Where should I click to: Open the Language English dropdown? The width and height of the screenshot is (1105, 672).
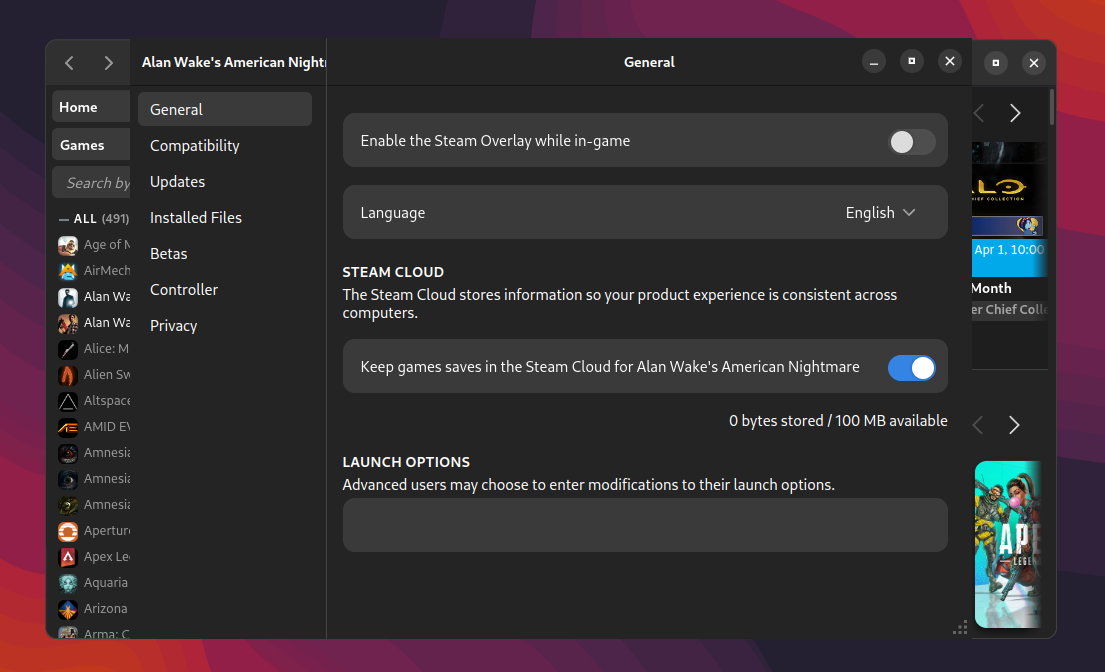[x=880, y=213]
